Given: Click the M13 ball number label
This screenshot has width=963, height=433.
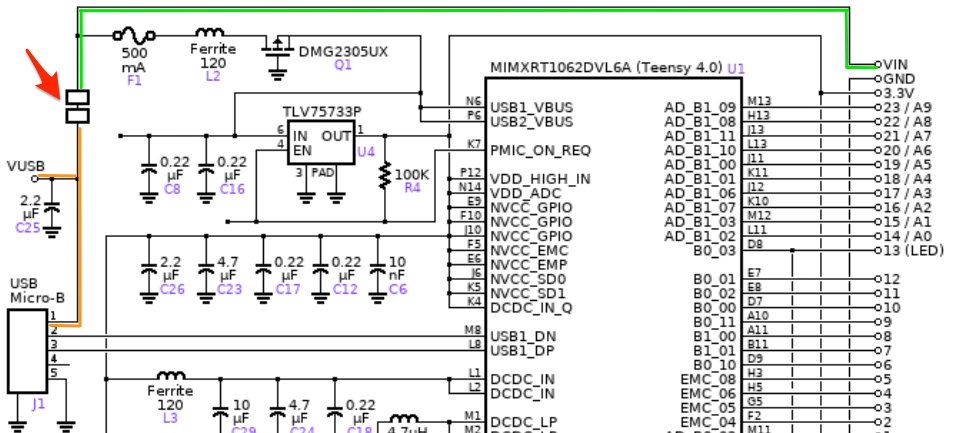Looking at the screenshot, I should click(759, 101).
